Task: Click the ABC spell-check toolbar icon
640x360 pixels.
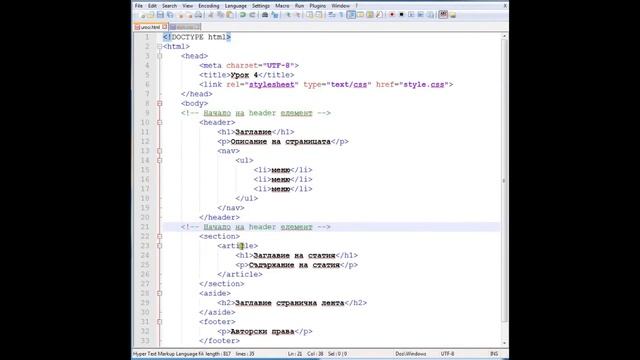Action: [443, 15]
